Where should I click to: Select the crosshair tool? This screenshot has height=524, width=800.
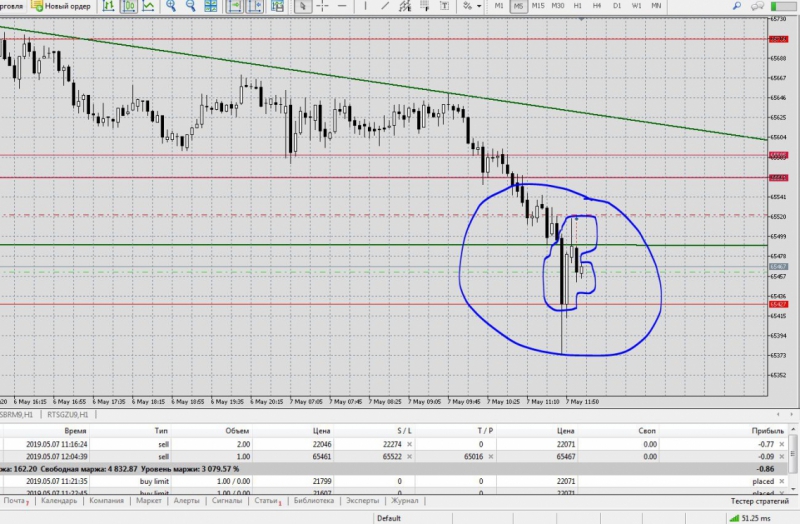[x=322, y=6]
